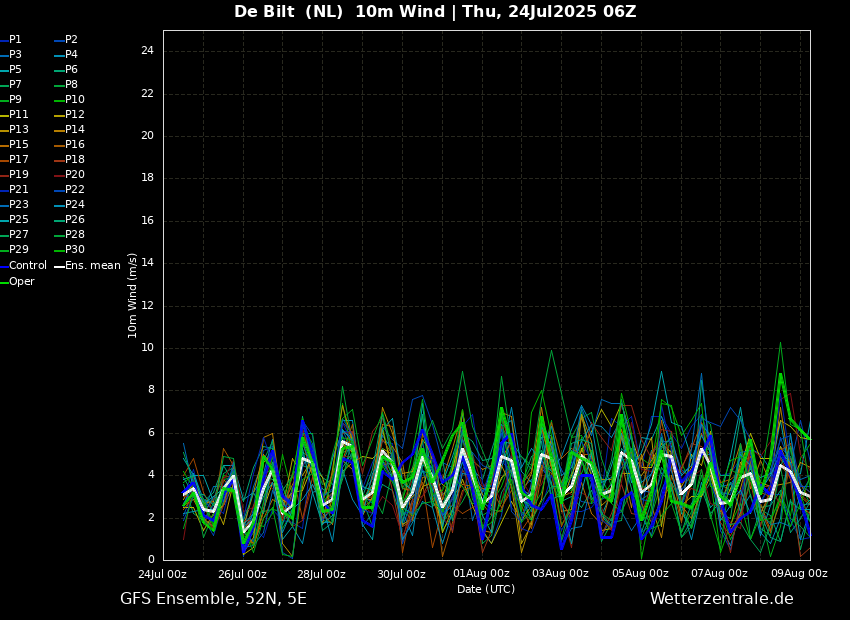This screenshot has width=850, height=620.
Task: Select the P2 legend entry
Action: (x=71, y=40)
